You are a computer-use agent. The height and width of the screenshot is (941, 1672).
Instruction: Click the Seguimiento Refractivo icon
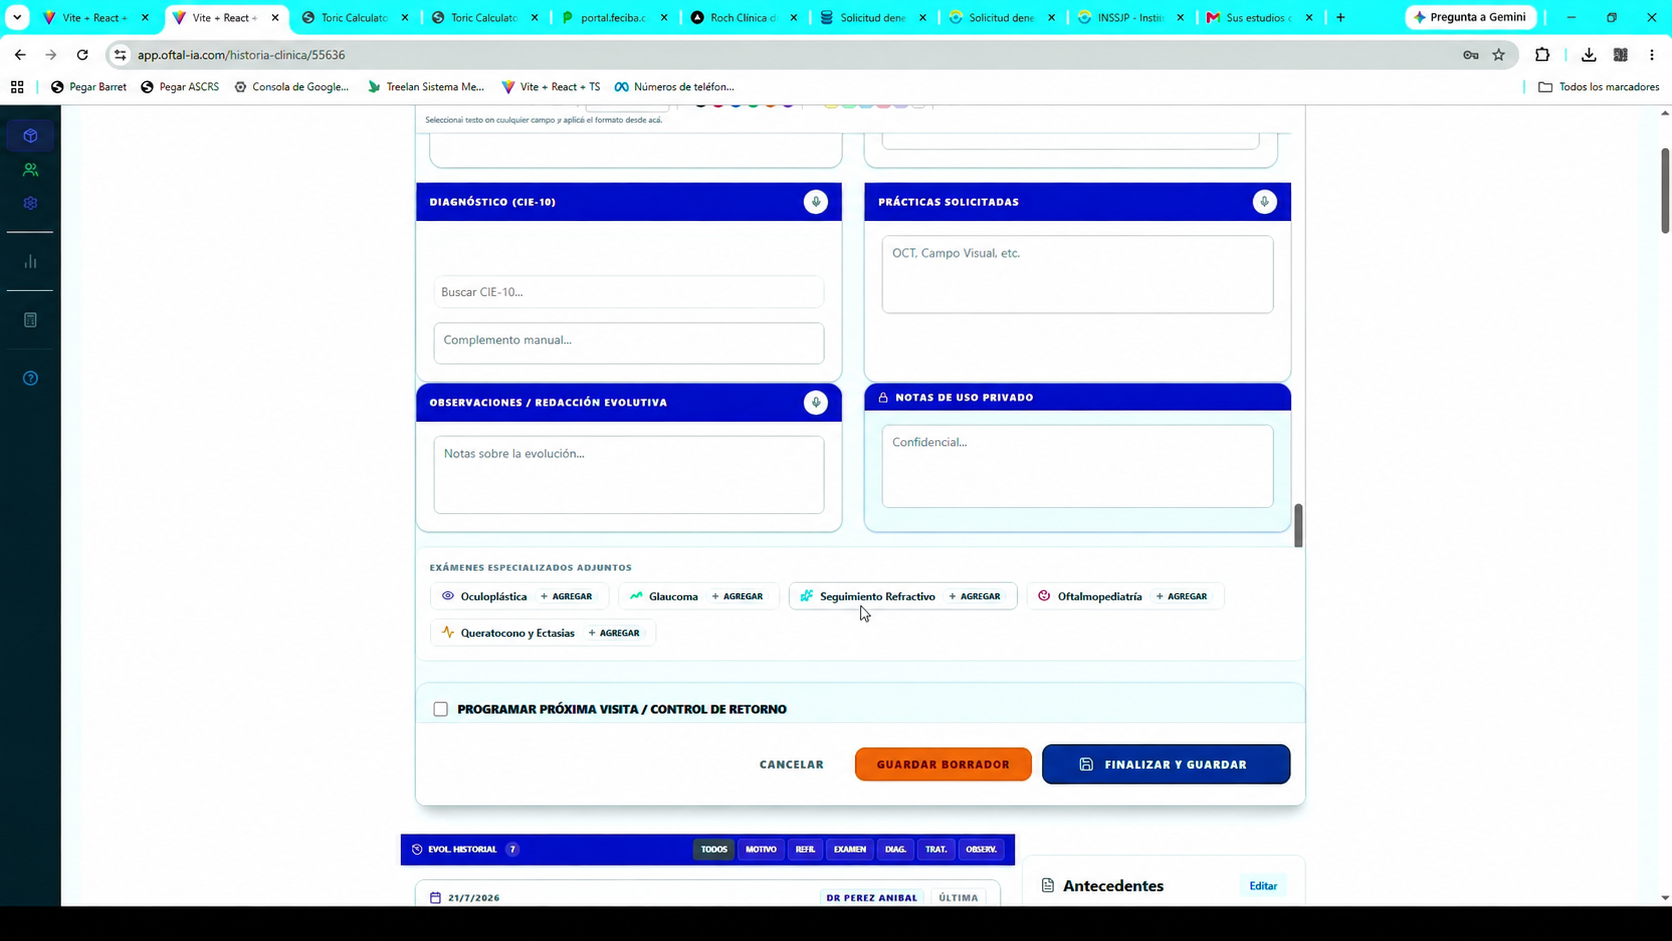point(807,596)
